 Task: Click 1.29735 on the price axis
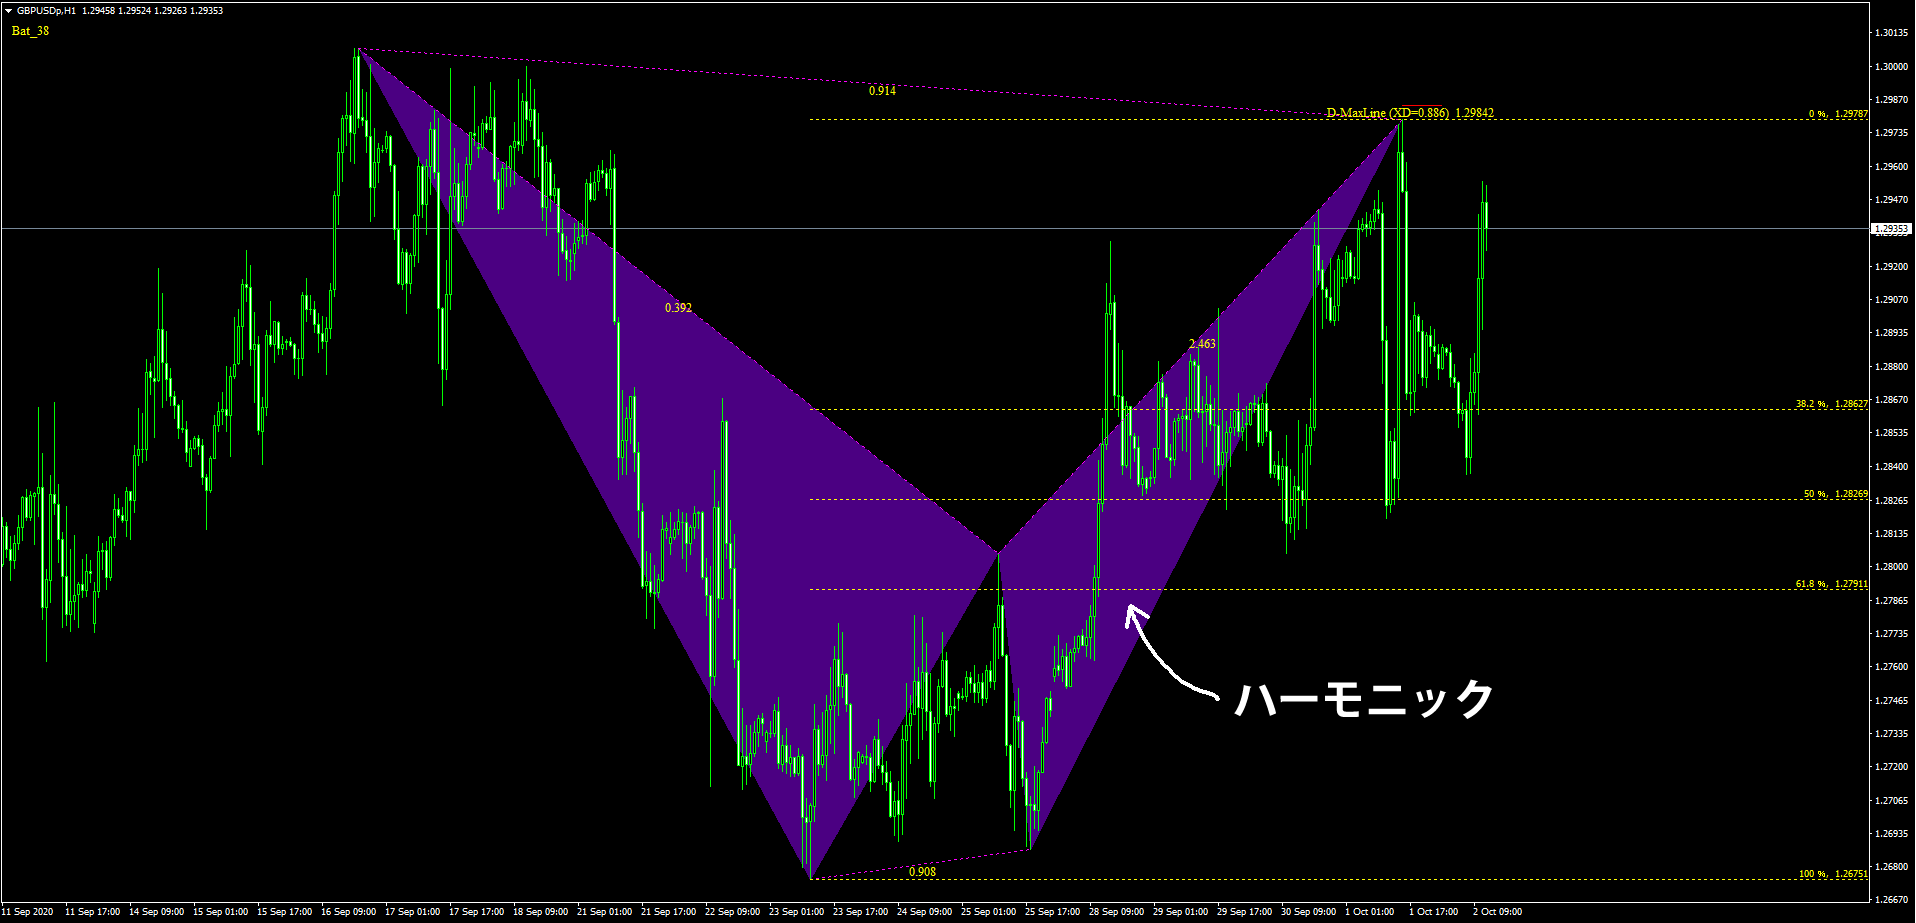(x=1891, y=133)
